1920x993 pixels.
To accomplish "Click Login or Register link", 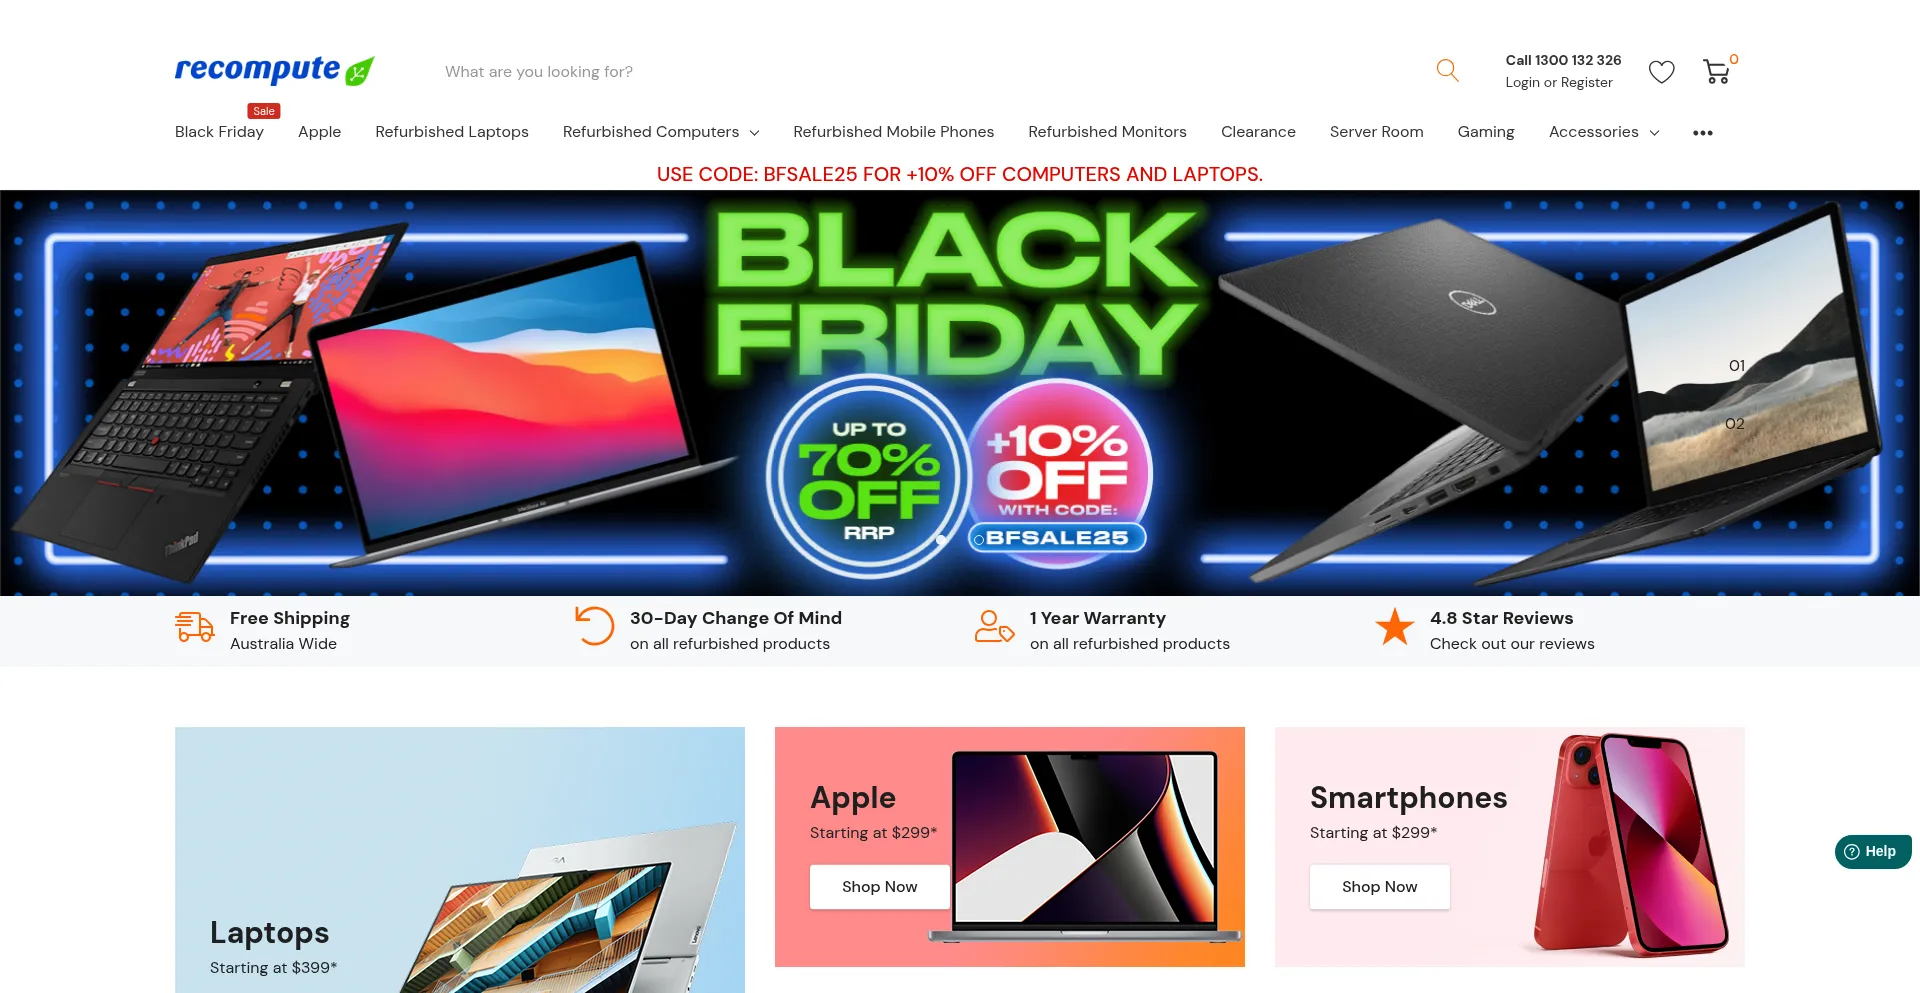I will [x=1558, y=83].
